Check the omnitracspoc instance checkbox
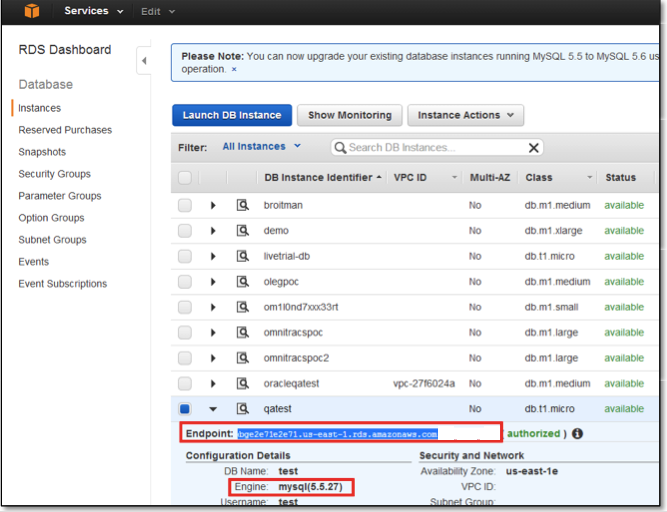Viewport: 667px width, 512px height. 185,332
